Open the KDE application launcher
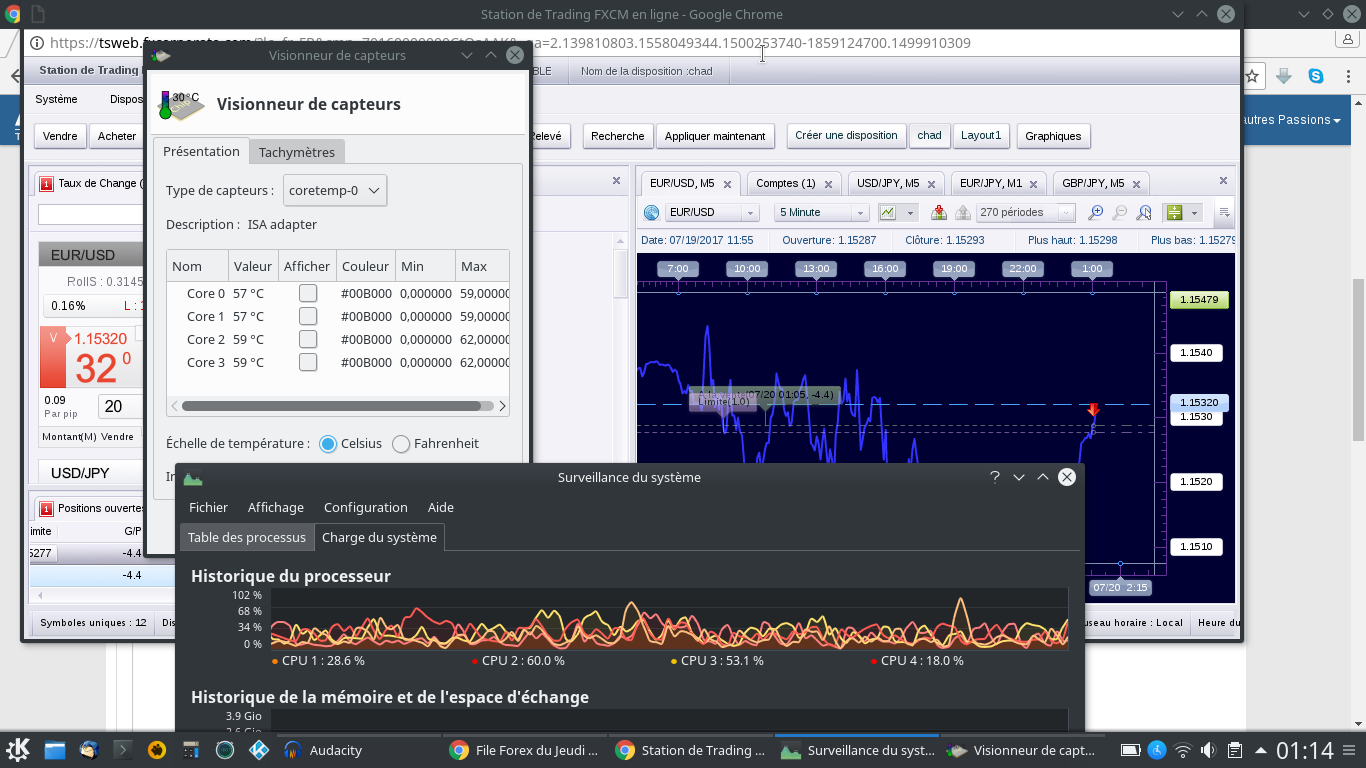The image size is (1366, 768). pyautogui.click(x=18, y=750)
